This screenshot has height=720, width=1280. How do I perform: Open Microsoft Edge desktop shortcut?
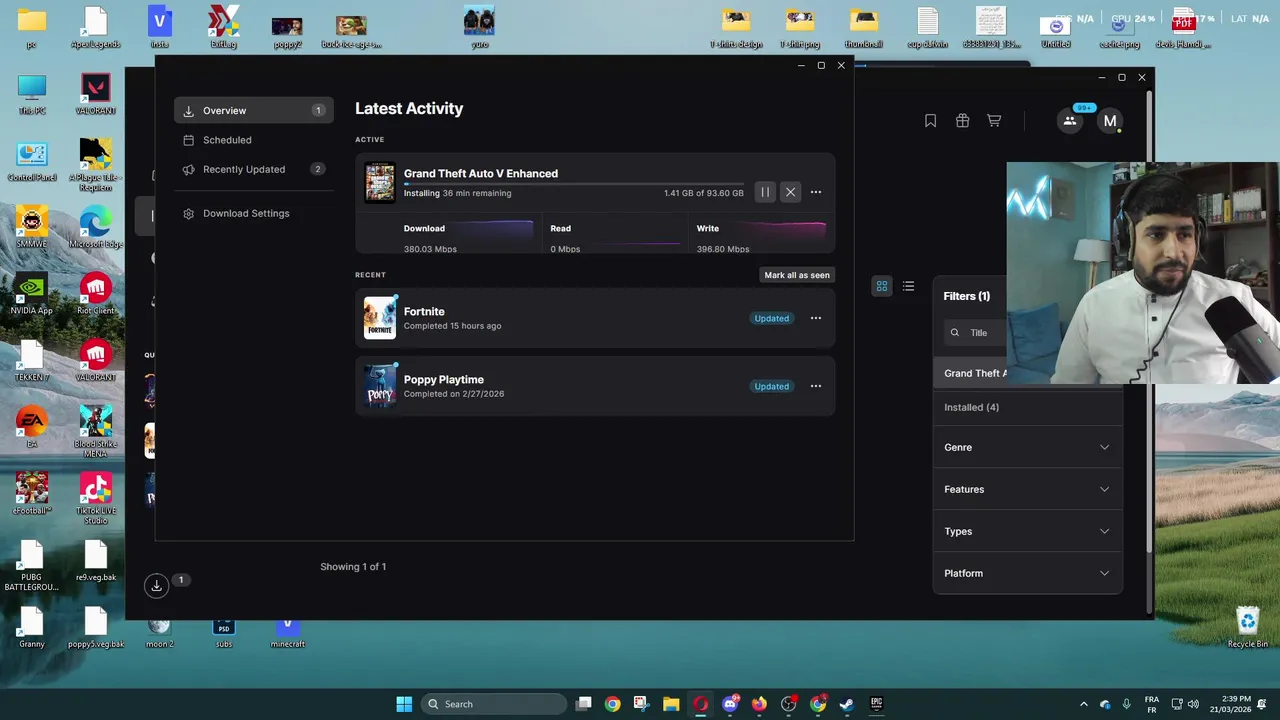(96, 227)
